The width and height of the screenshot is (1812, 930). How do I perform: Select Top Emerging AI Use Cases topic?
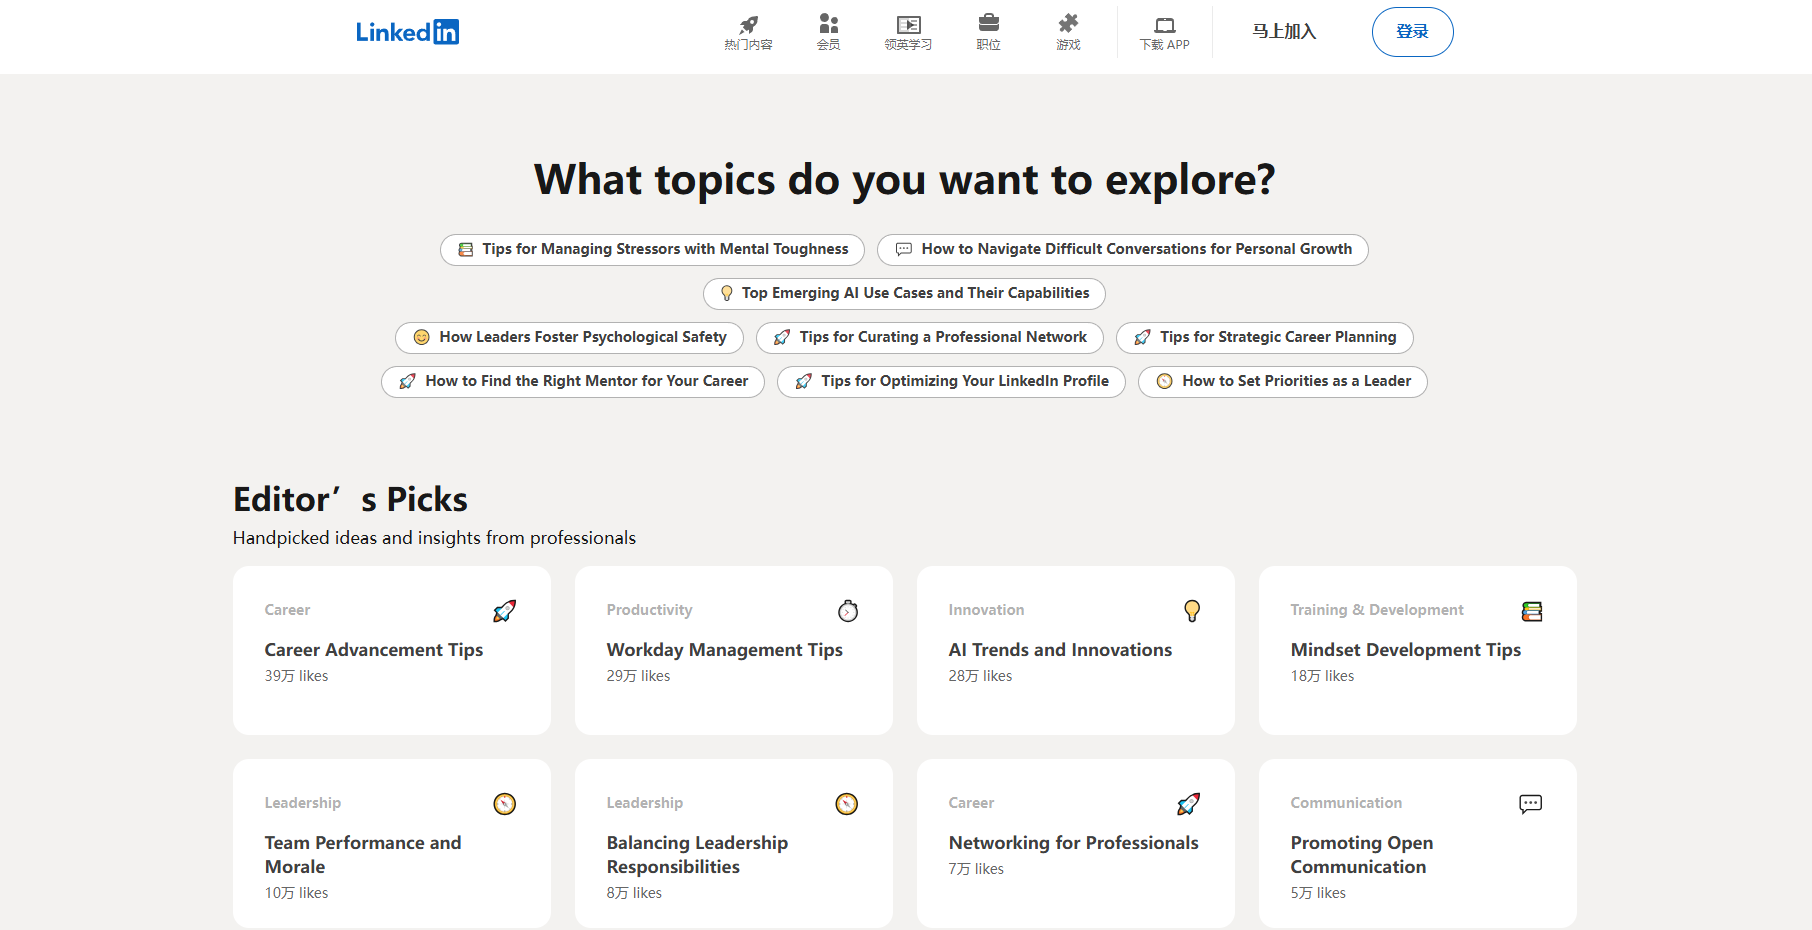pos(904,294)
